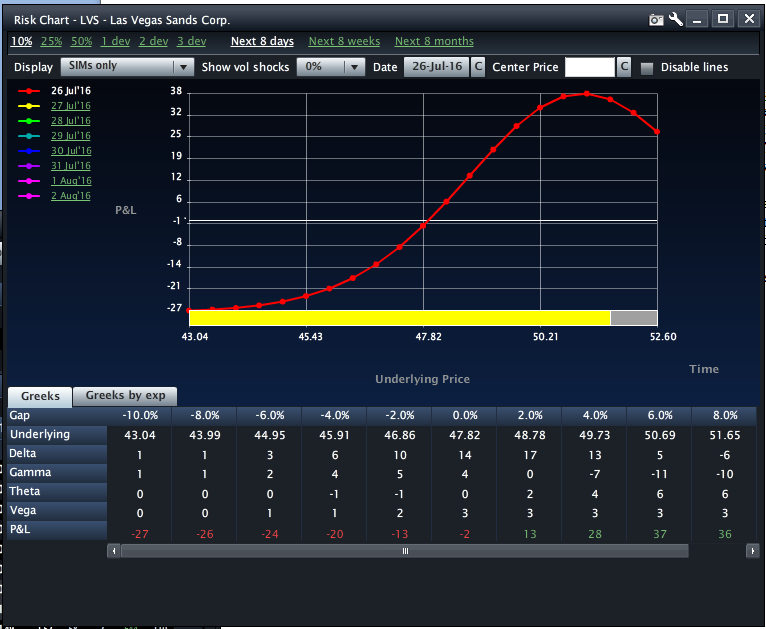766x629 pixels.
Task: Choose the Next 8 months range
Action: [x=434, y=42]
